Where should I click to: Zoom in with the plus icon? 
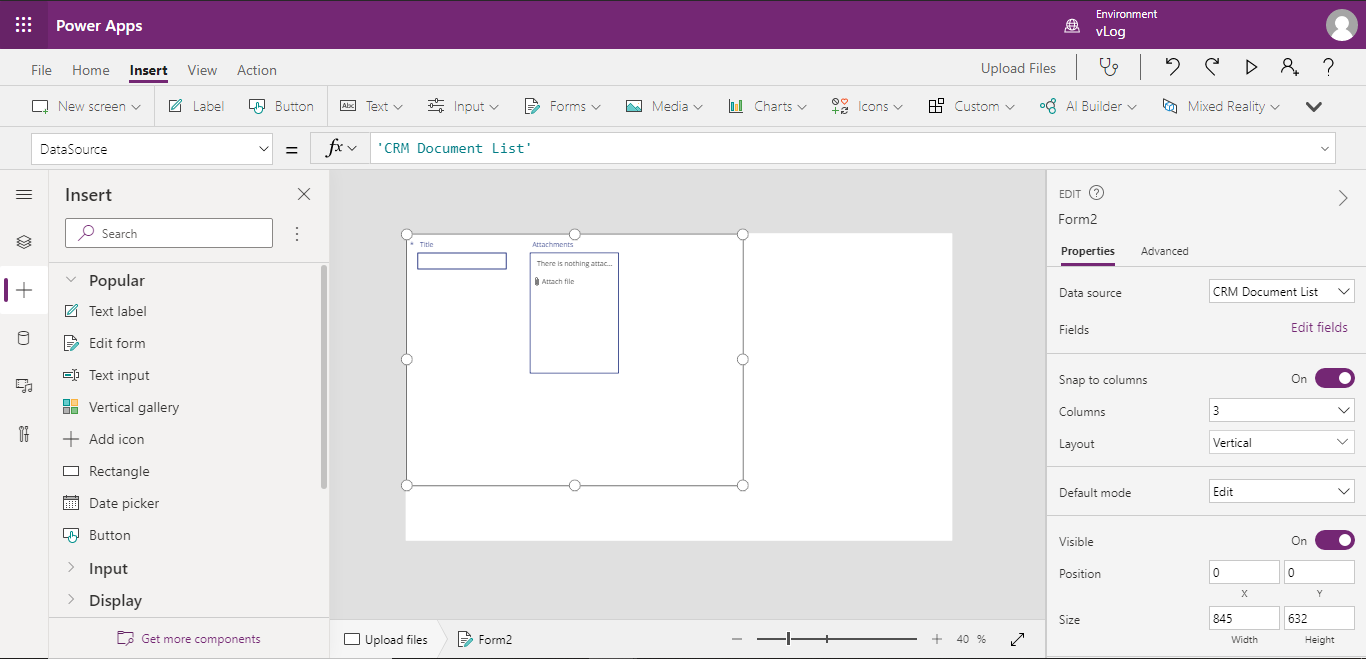point(937,639)
